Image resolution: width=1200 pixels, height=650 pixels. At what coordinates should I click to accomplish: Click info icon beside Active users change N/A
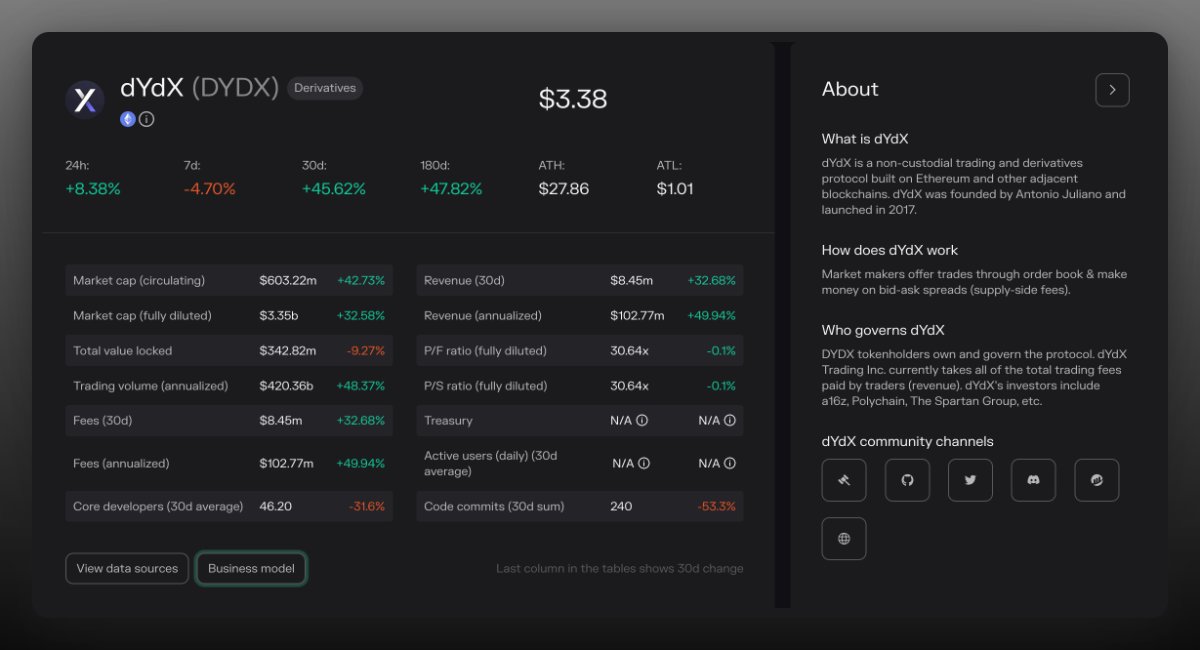[730, 463]
